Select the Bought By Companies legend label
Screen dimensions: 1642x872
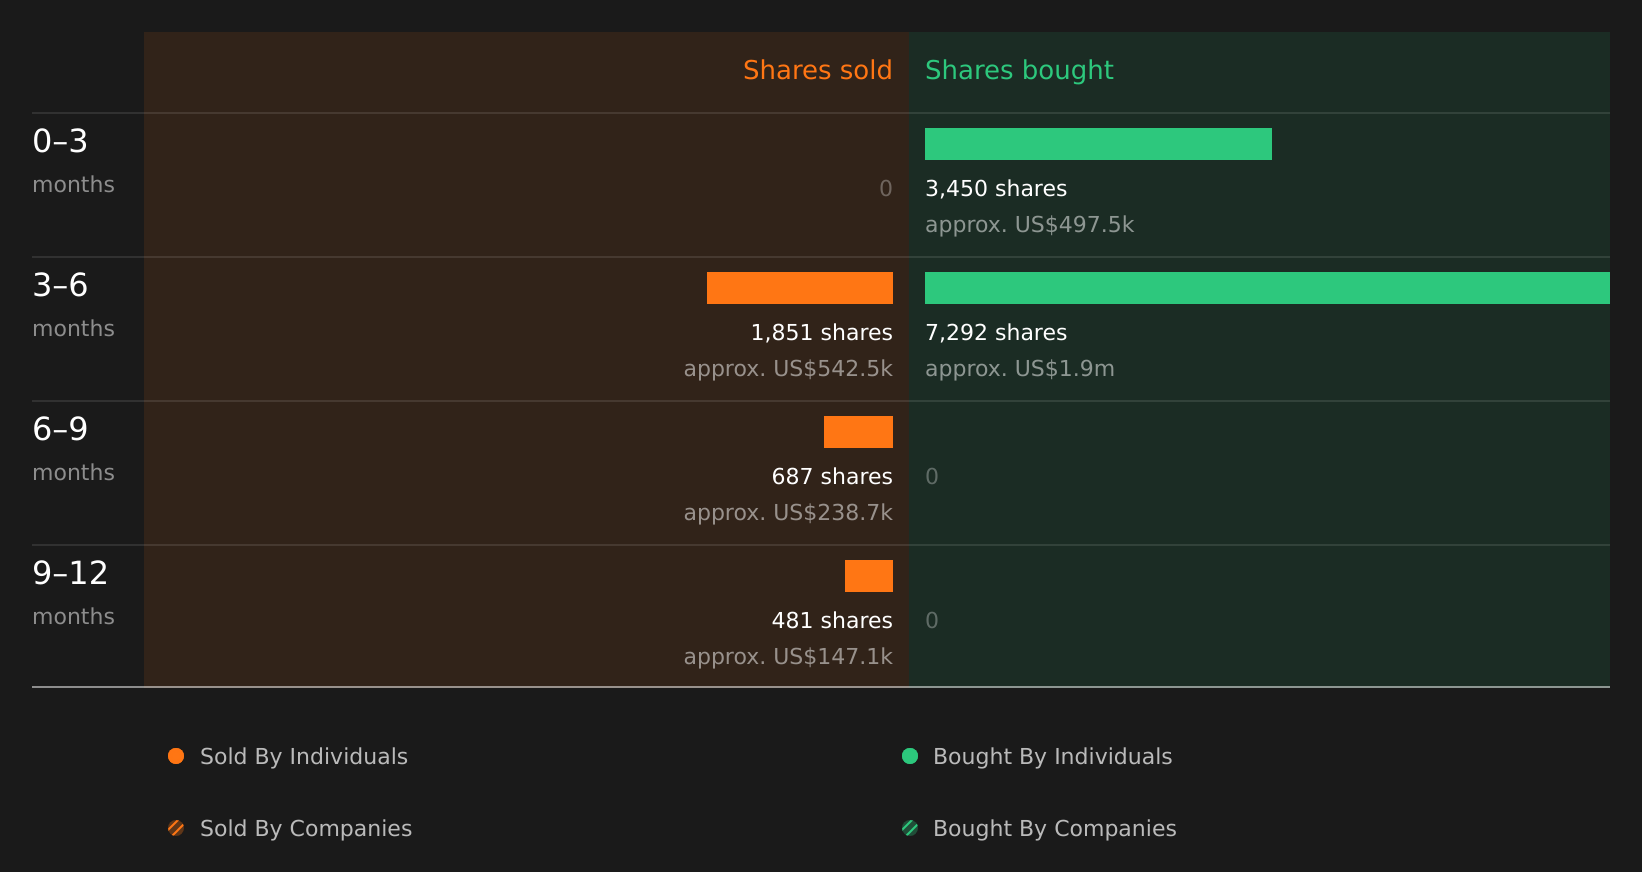[x=1054, y=829]
